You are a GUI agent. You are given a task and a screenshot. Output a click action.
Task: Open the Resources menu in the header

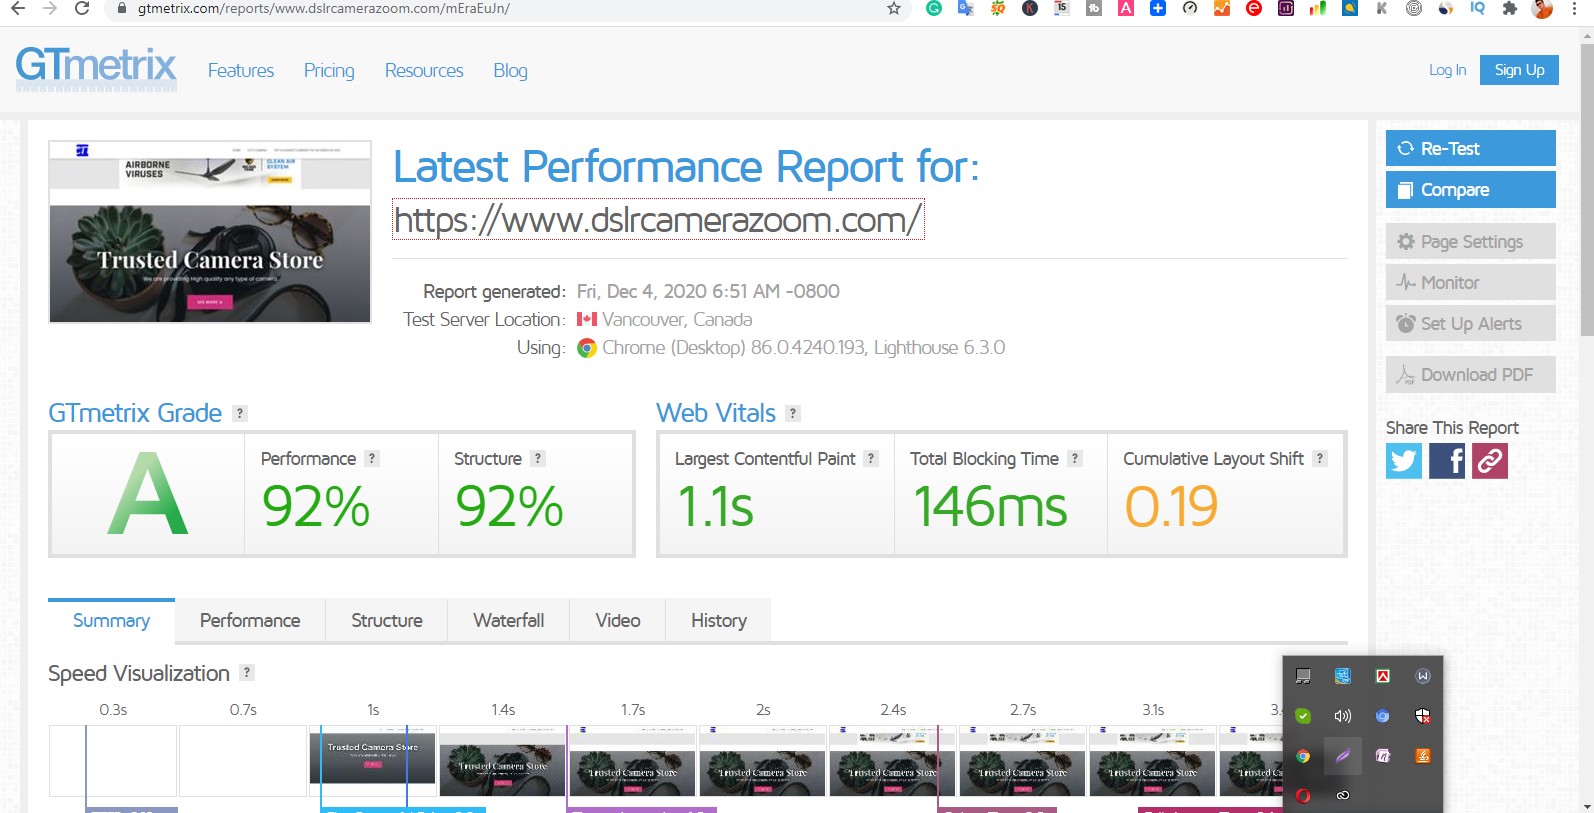pyautogui.click(x=424, y=71)
